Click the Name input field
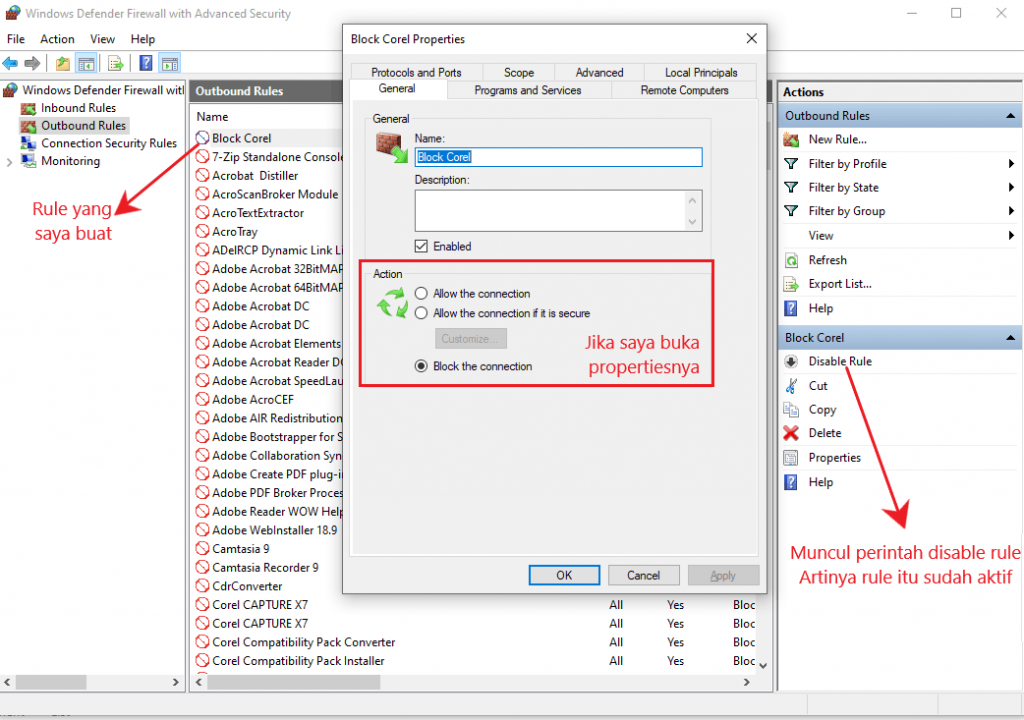 (558, 157)
